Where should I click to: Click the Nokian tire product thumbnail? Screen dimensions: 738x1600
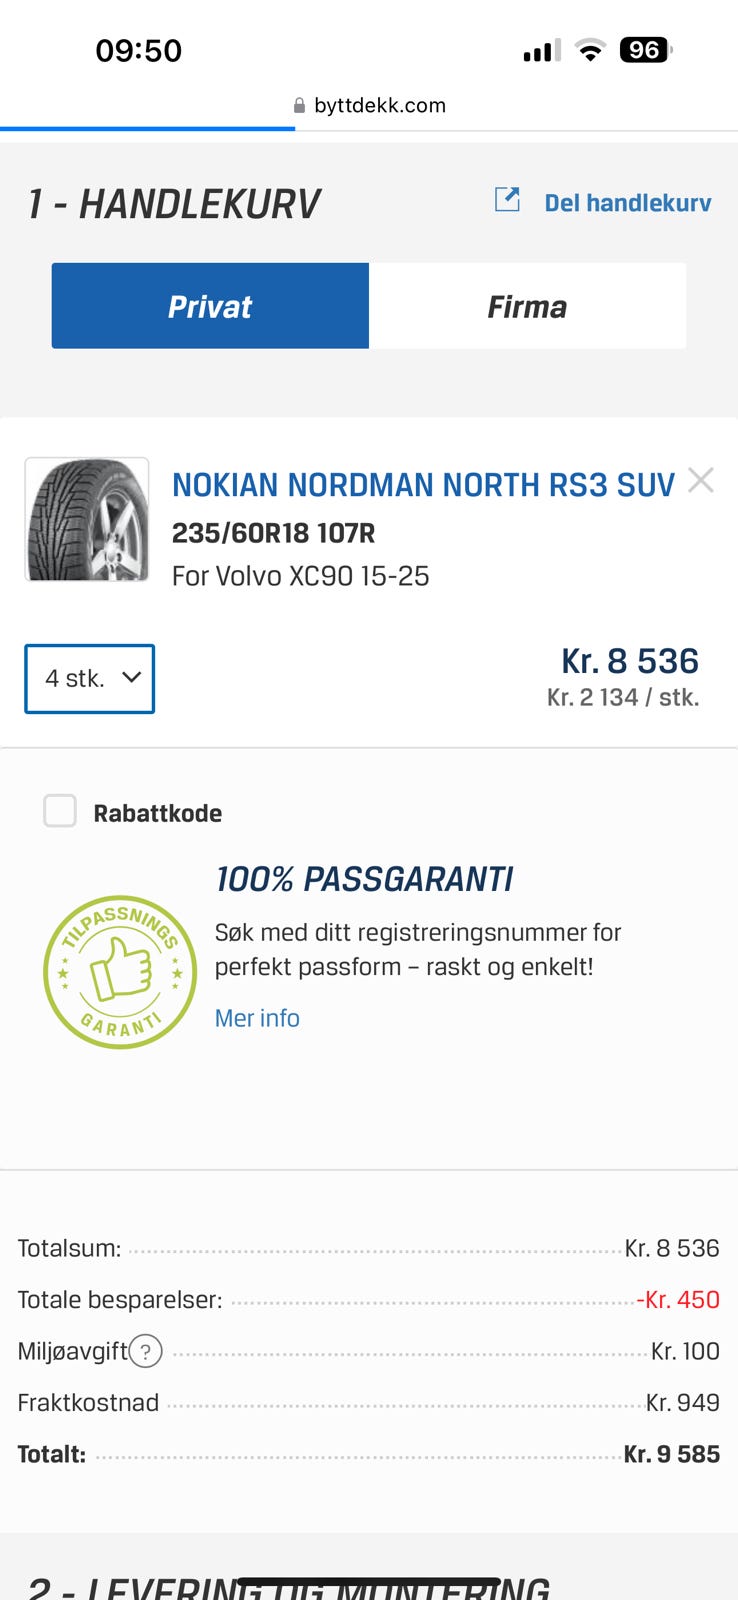[x=87, y=520]
